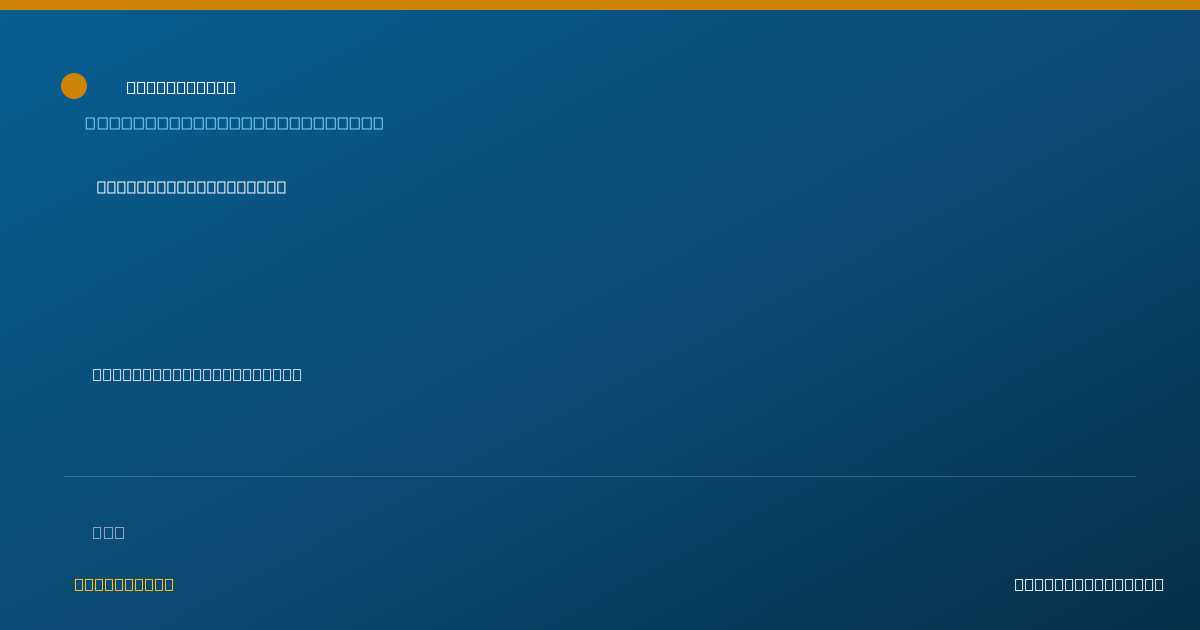Click the orange circle icon
This screenshot has height=630, width=1200.
74,86
